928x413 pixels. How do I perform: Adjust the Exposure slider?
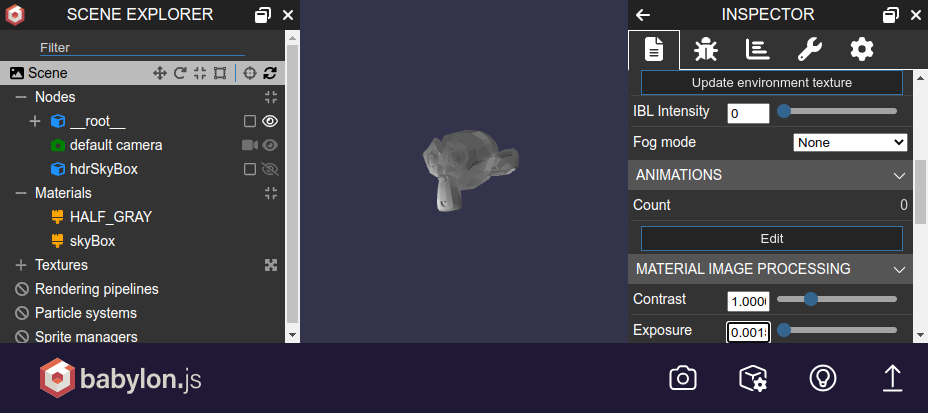pyautogui.click(x=837, y=330)
